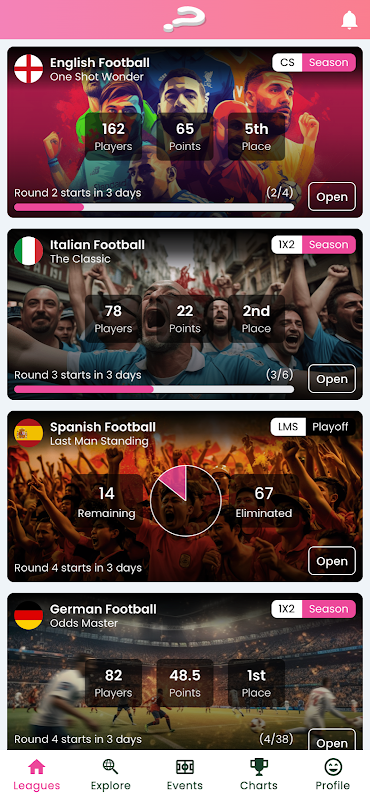Open the German Football league button
370x800 pixels.
(332, 740)
